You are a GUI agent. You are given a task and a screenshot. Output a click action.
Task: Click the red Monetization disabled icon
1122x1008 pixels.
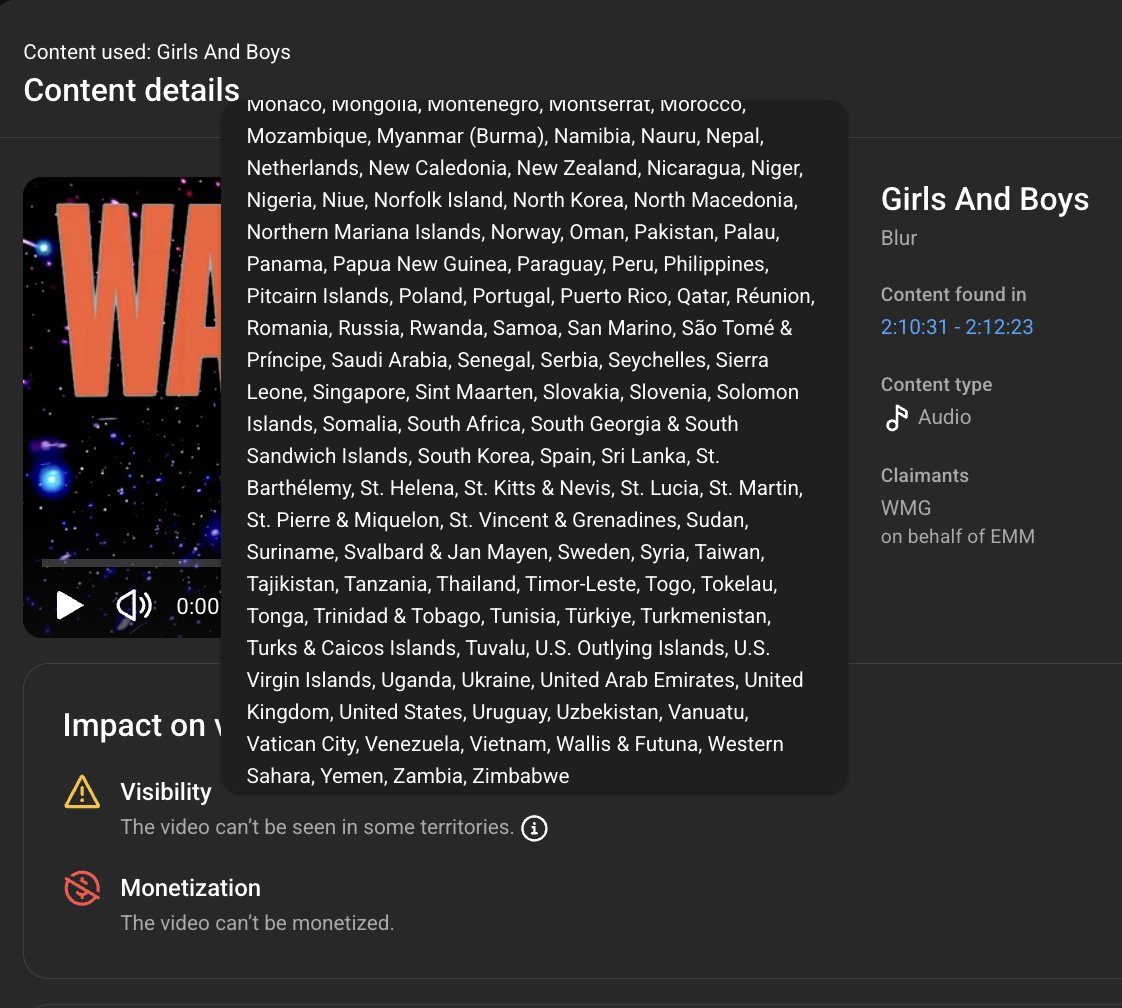coord(82,888)
